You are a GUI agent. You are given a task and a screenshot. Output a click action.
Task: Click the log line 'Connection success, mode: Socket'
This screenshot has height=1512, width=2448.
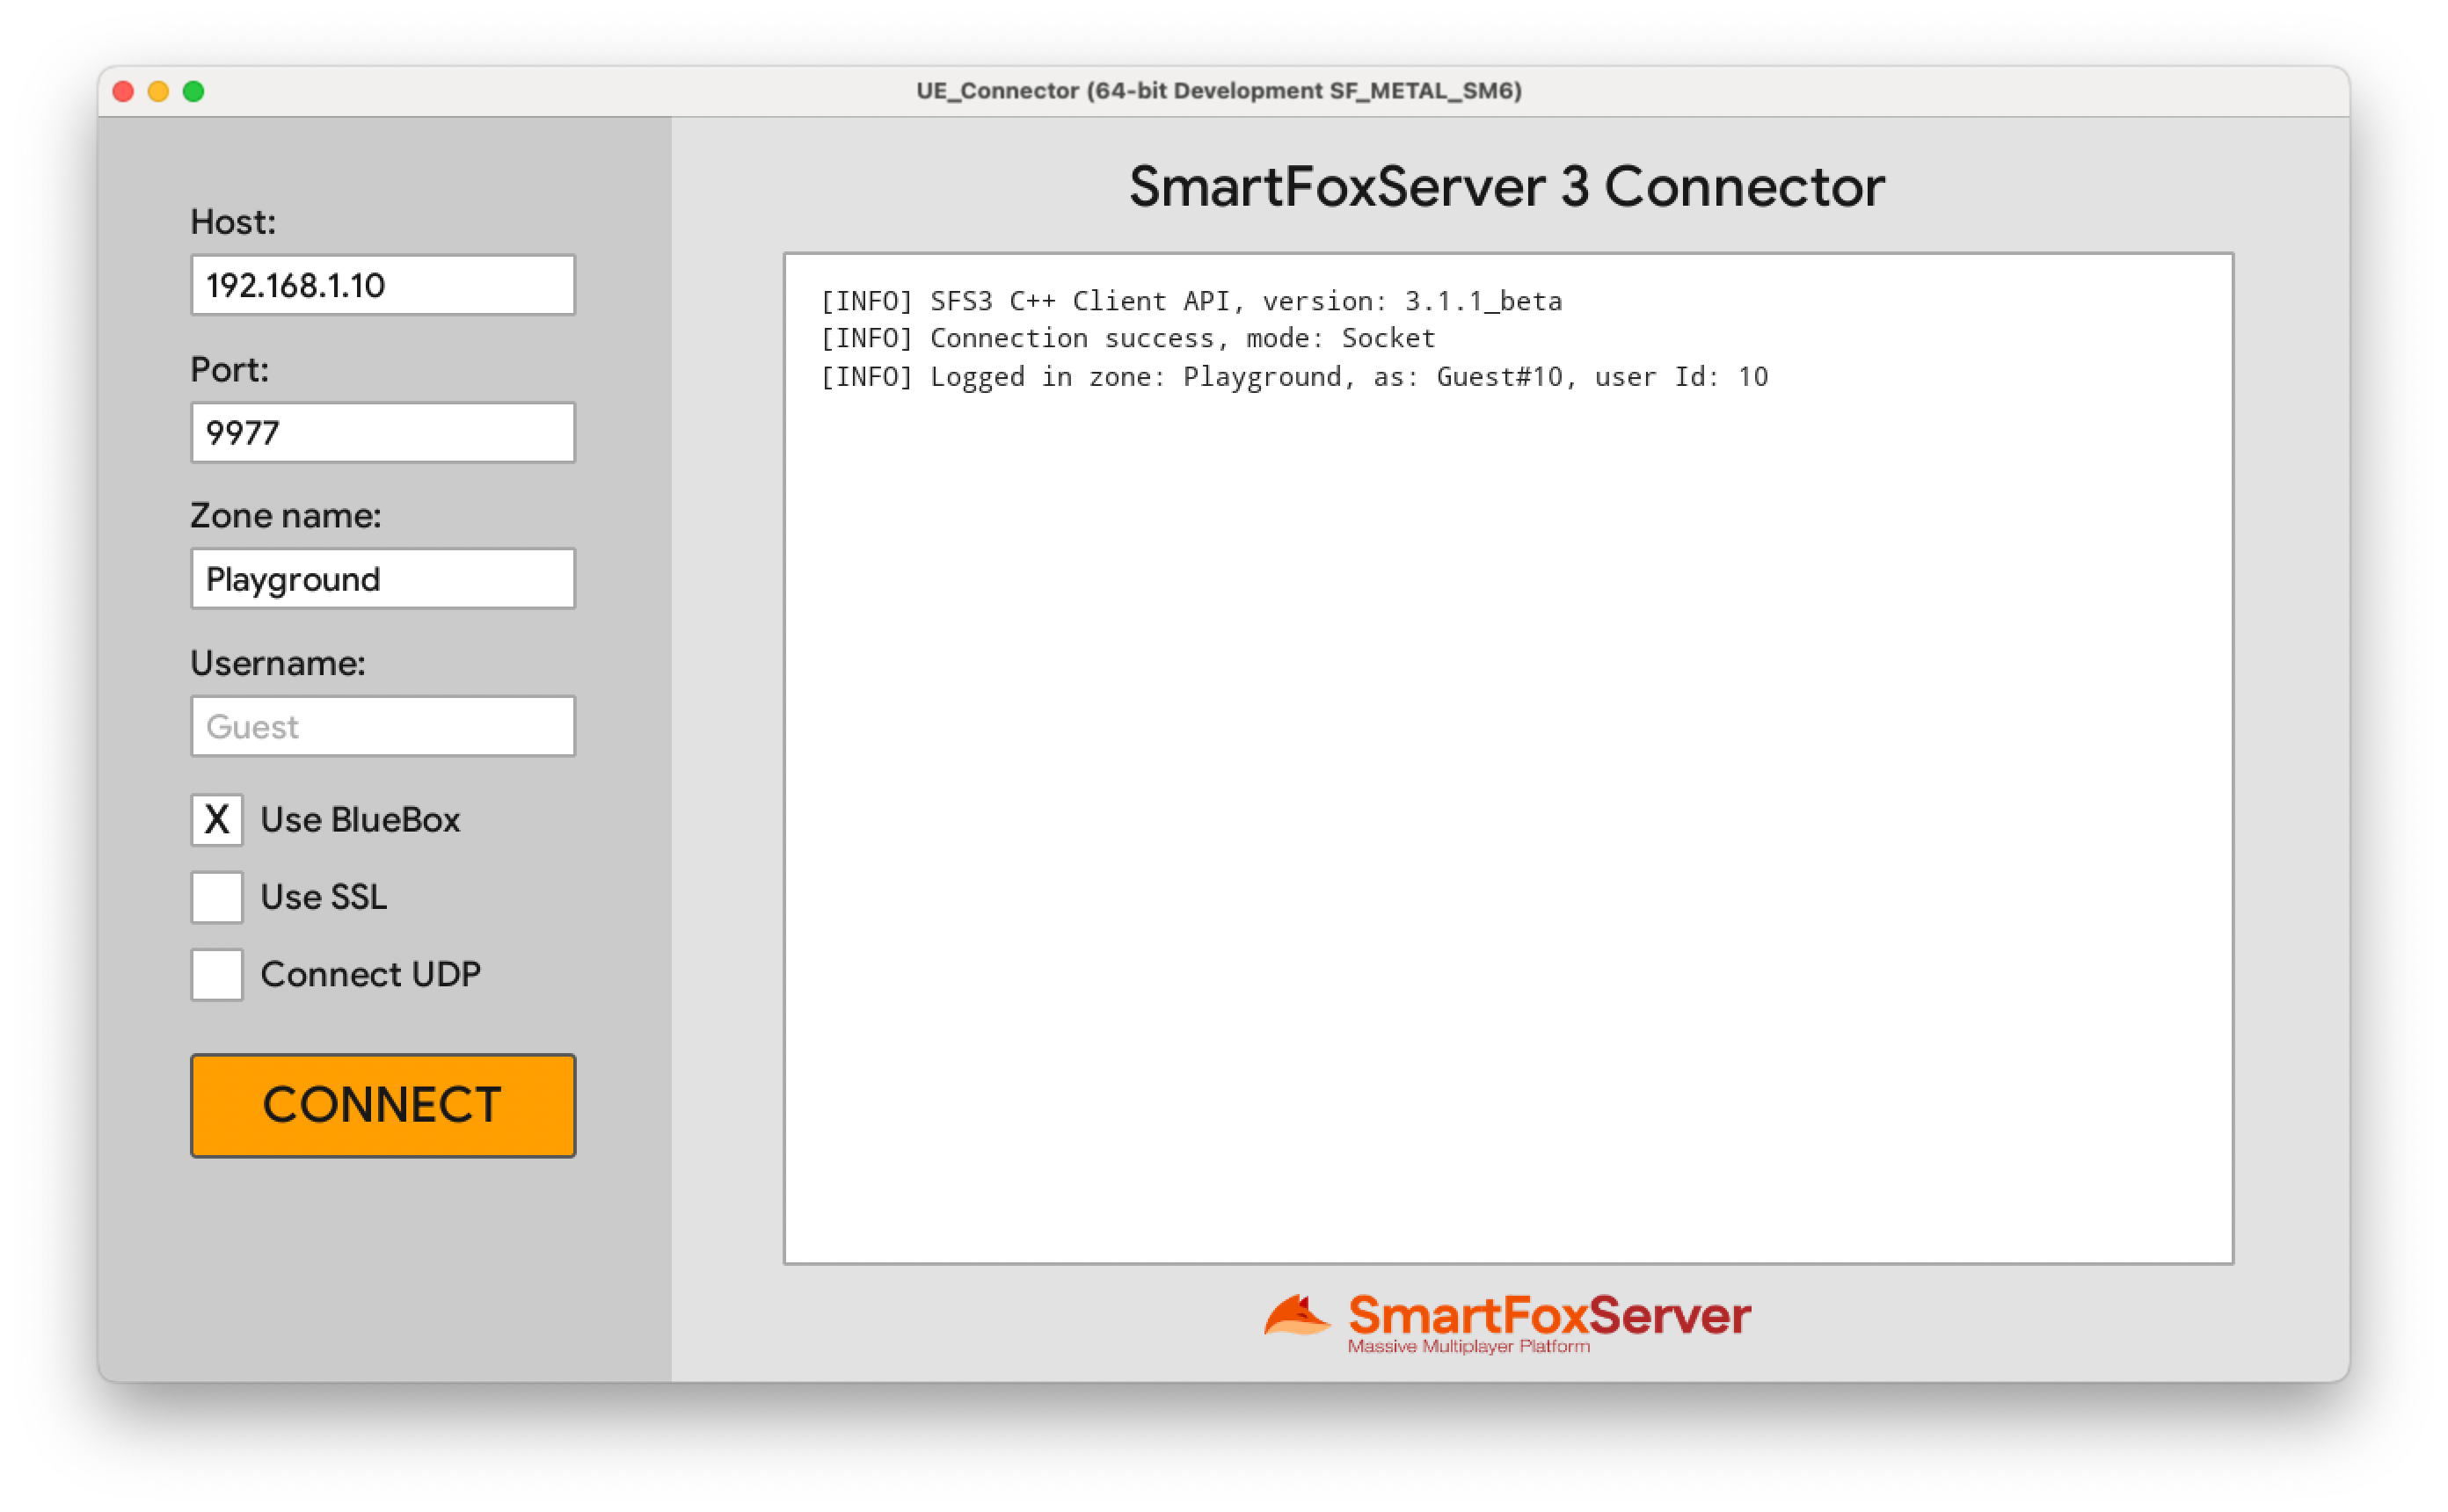pos(1128,339)
